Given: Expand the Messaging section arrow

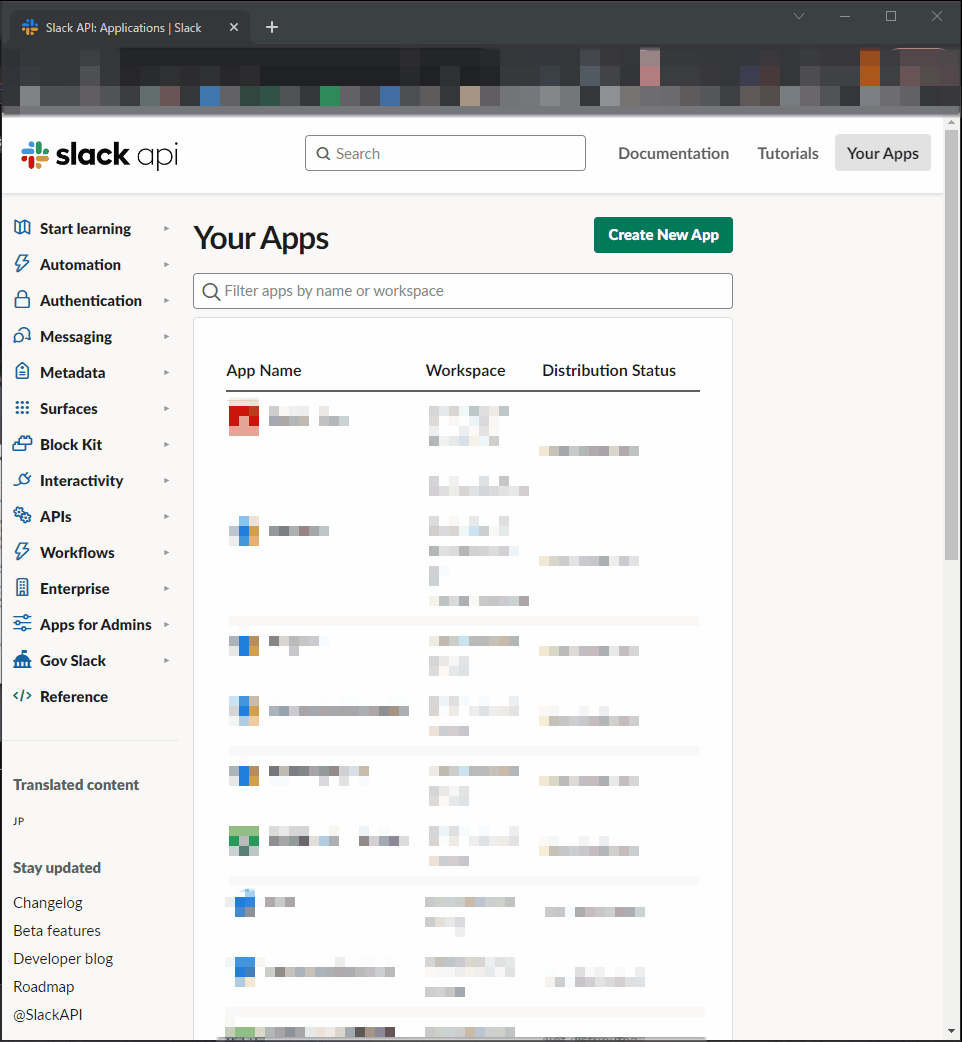Looking at the screenshot, I should point(166,336).
